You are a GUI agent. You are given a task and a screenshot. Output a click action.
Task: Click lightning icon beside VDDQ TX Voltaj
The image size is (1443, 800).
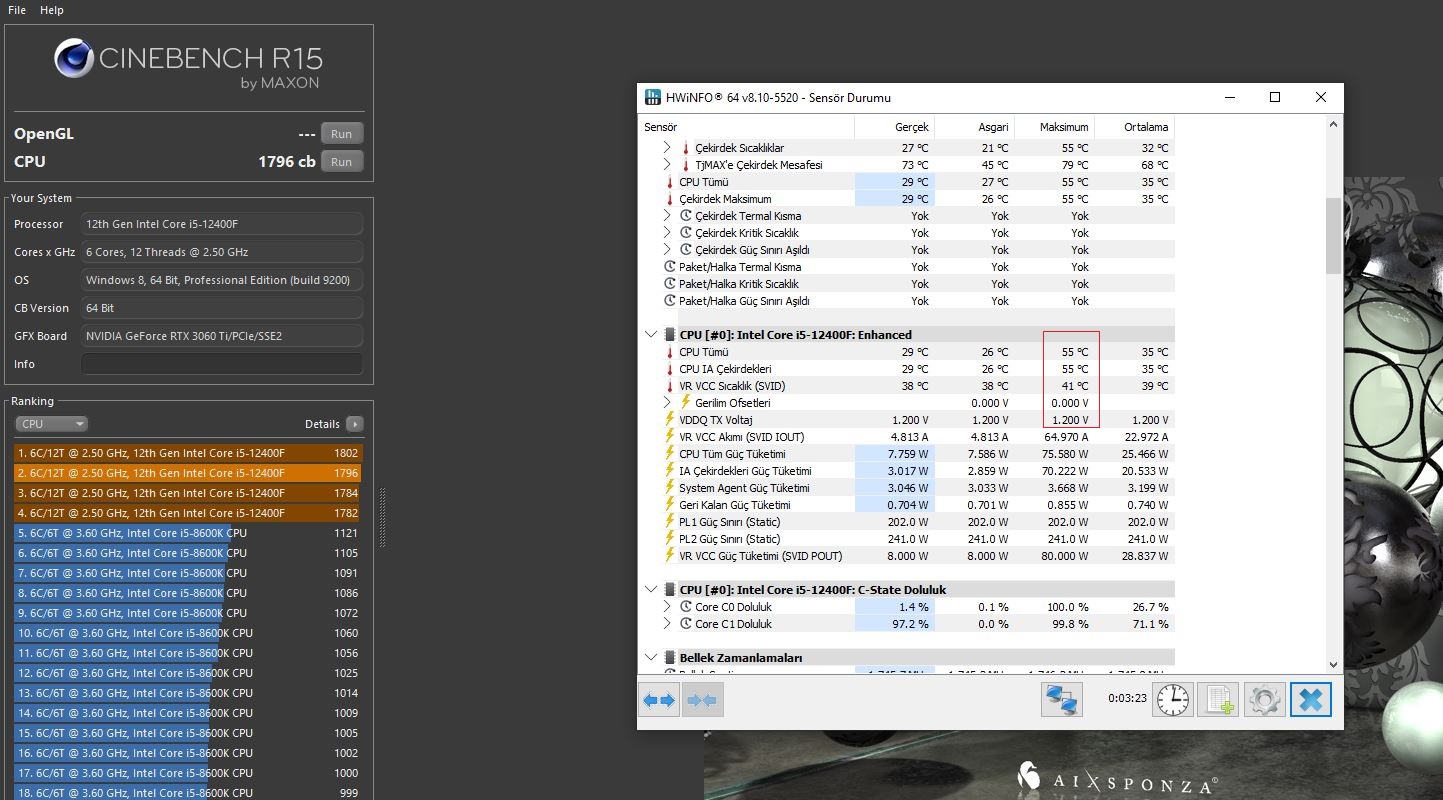[670, 420]
